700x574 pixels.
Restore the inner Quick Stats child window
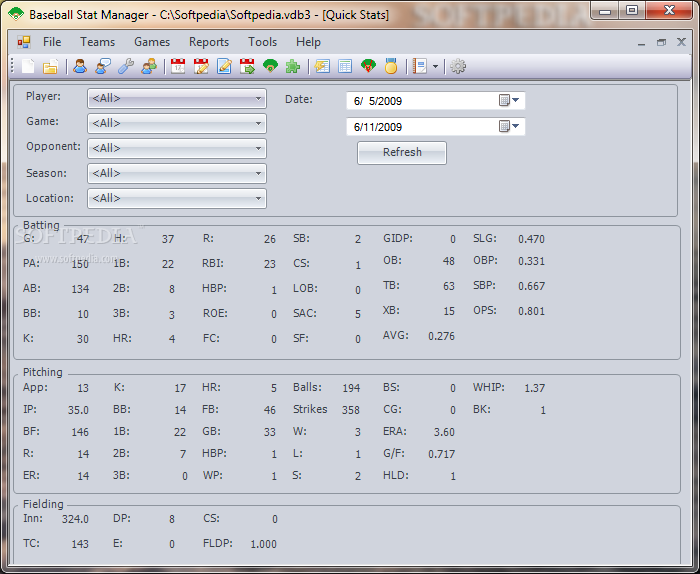tap(661, 42)
